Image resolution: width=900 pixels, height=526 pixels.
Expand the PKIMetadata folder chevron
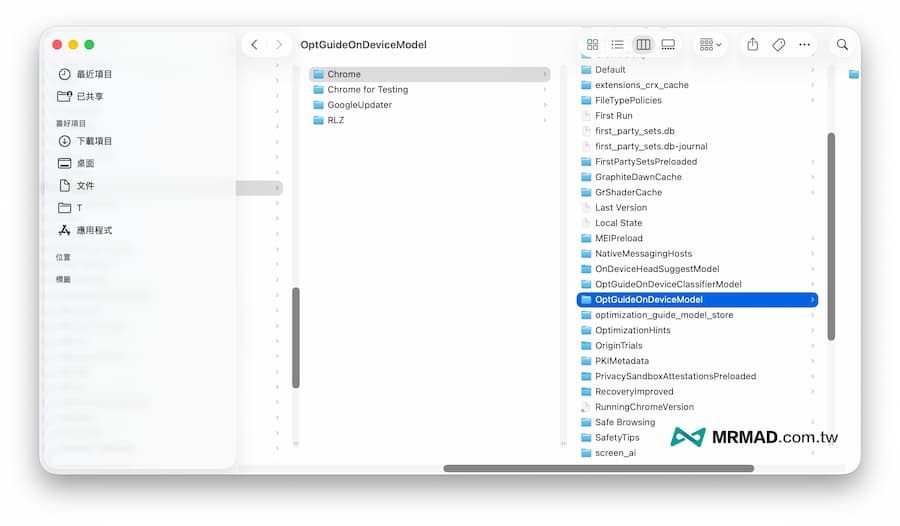812,361
